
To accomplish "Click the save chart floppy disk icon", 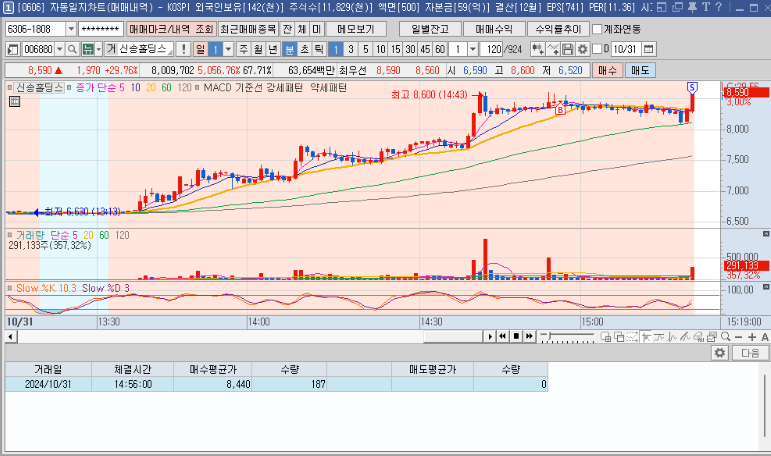I will (567, 49).
